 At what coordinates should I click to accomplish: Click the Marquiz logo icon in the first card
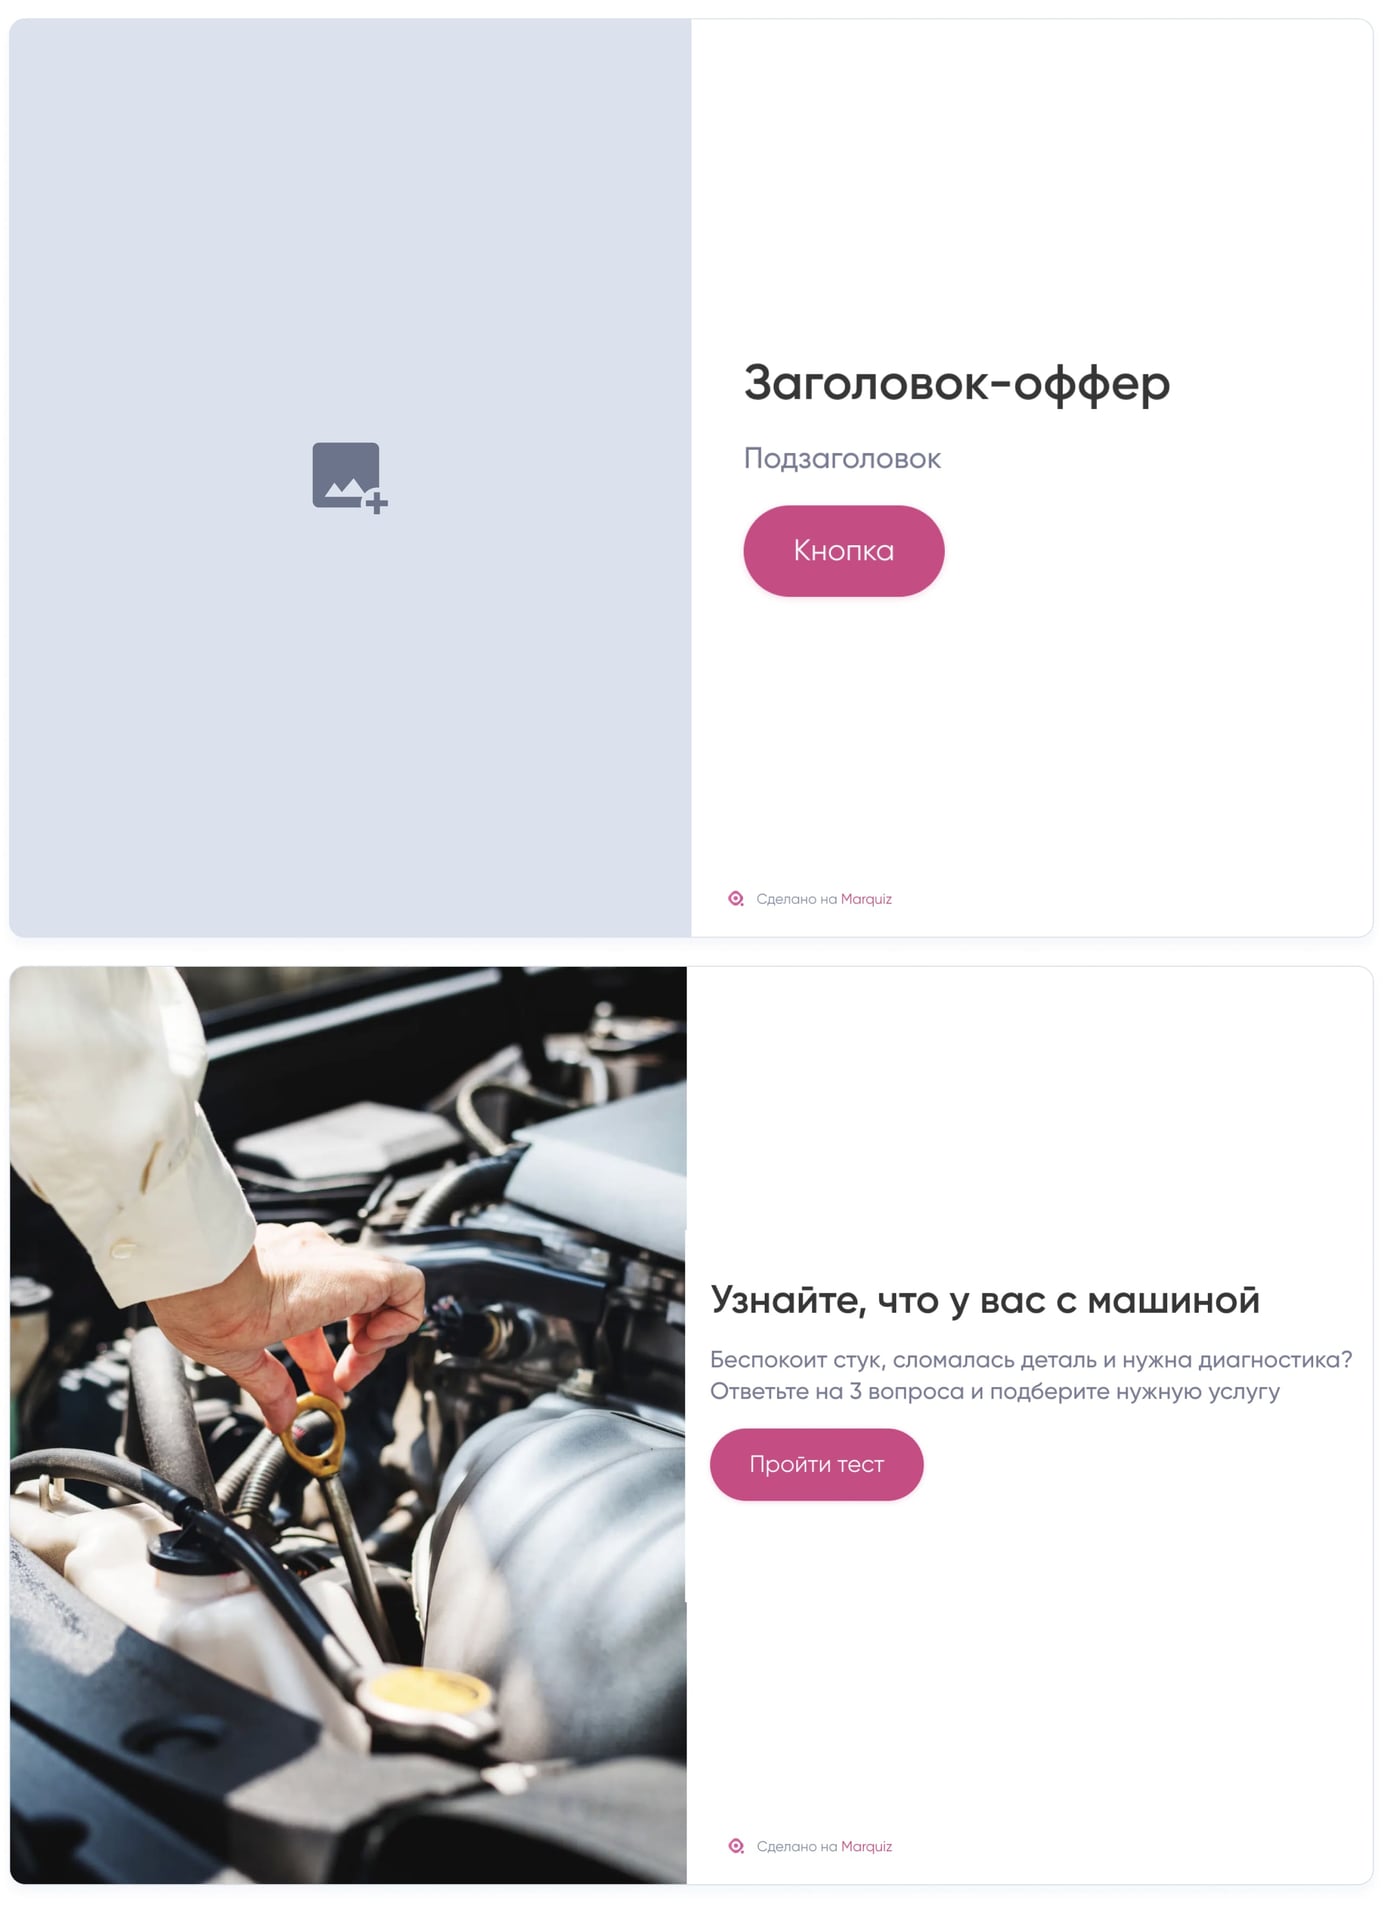pos(736,899)
